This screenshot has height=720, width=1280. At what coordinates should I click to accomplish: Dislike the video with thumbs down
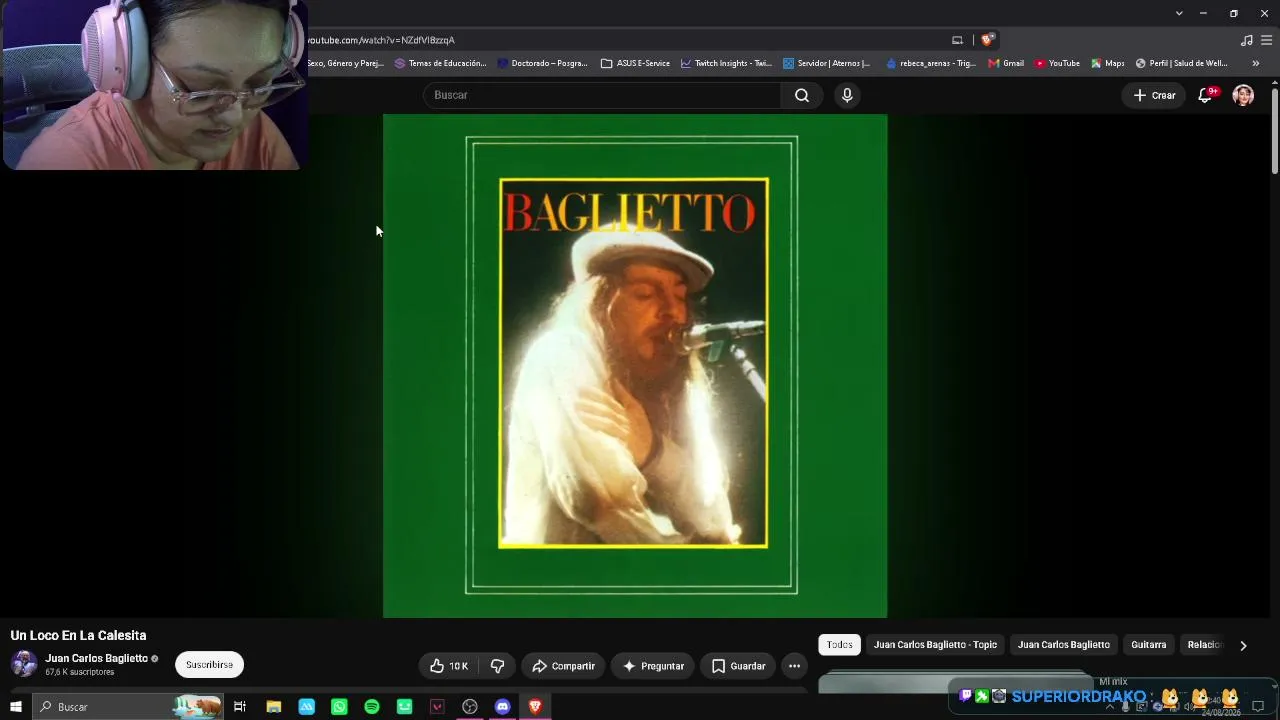click(x=497, y=666)
